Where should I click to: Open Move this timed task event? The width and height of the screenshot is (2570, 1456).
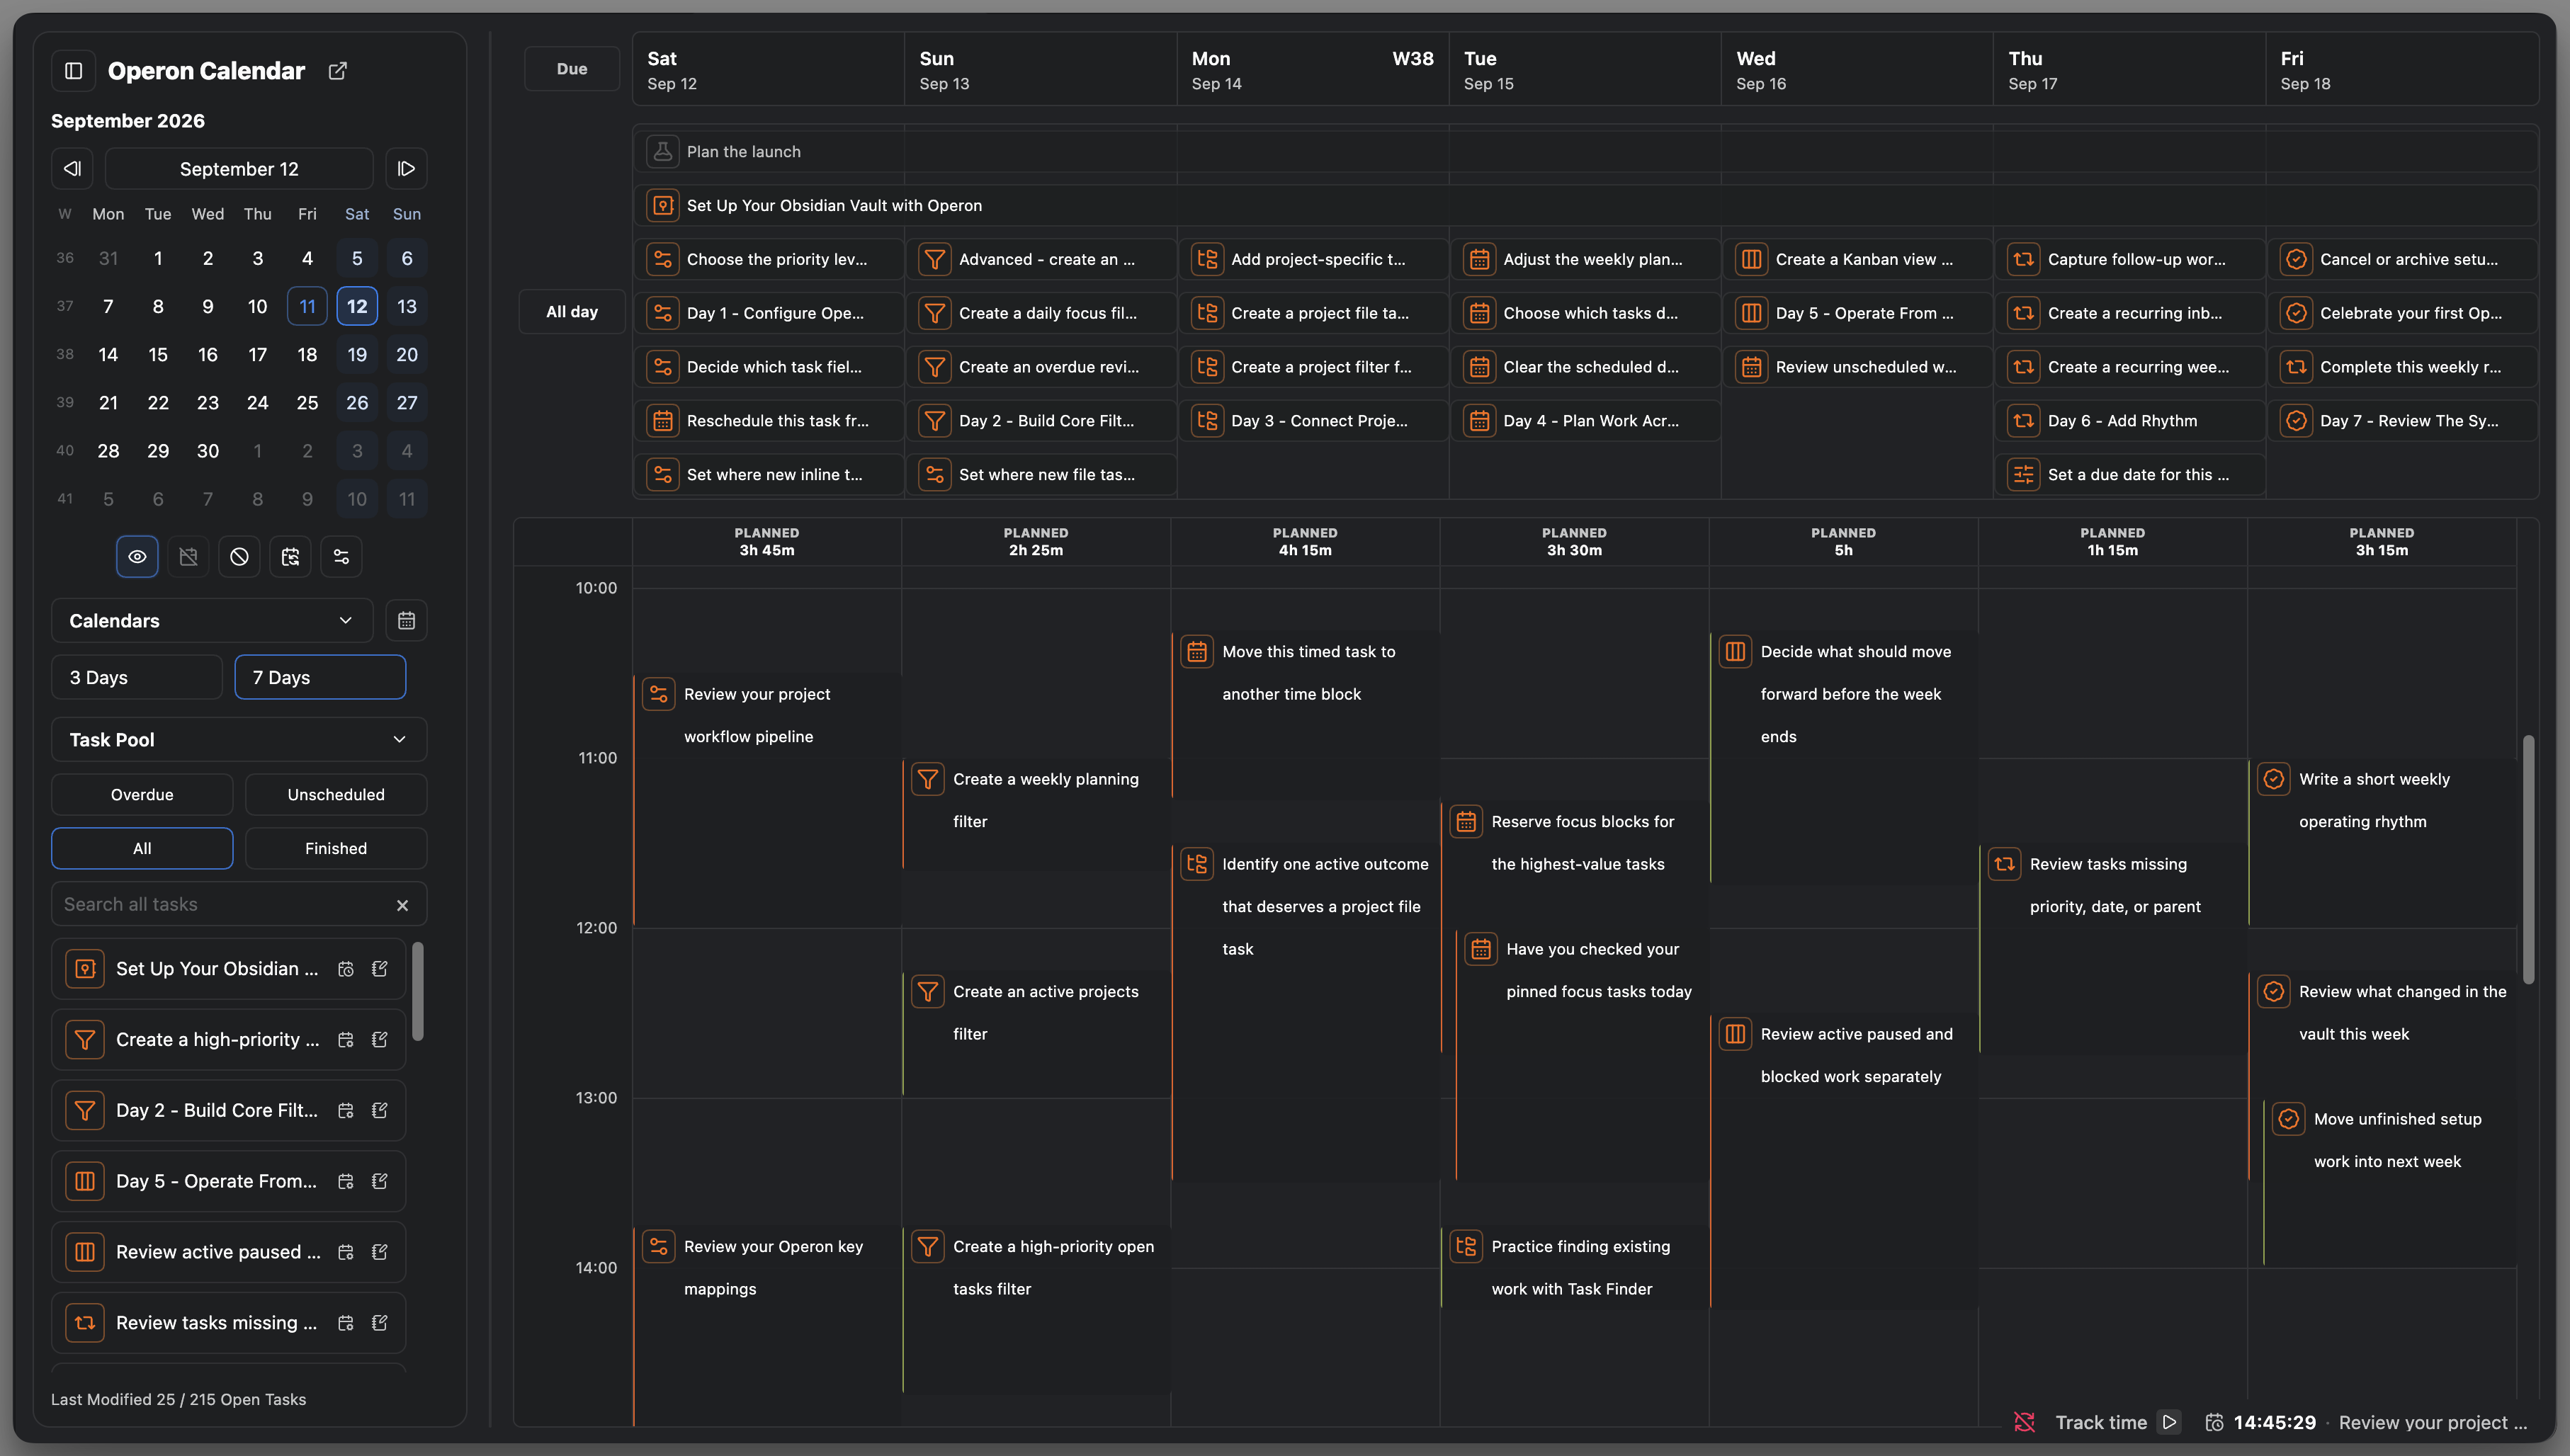pyautogui.click(x=1306, y=715)
